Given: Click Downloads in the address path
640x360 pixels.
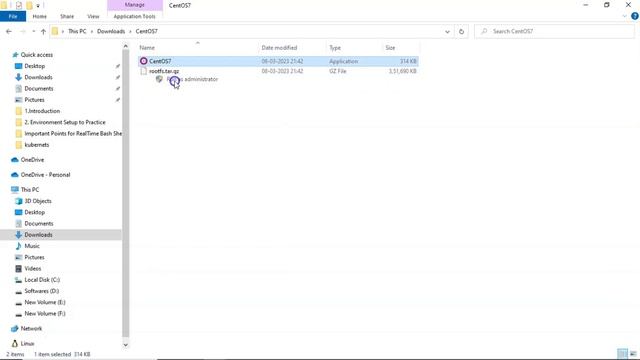Looking at the screenshot, I should 111,31.
